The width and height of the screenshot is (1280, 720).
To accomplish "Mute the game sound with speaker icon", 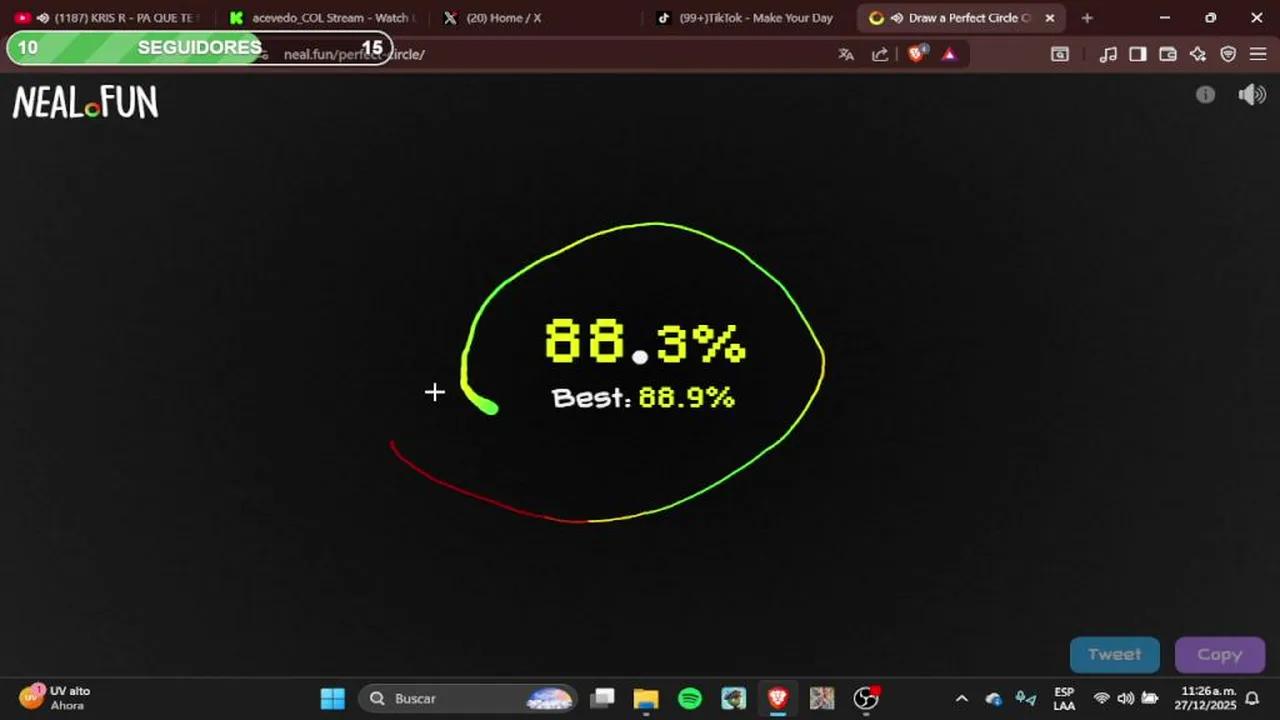I will pyautogui.click(x=1251, y=95).
